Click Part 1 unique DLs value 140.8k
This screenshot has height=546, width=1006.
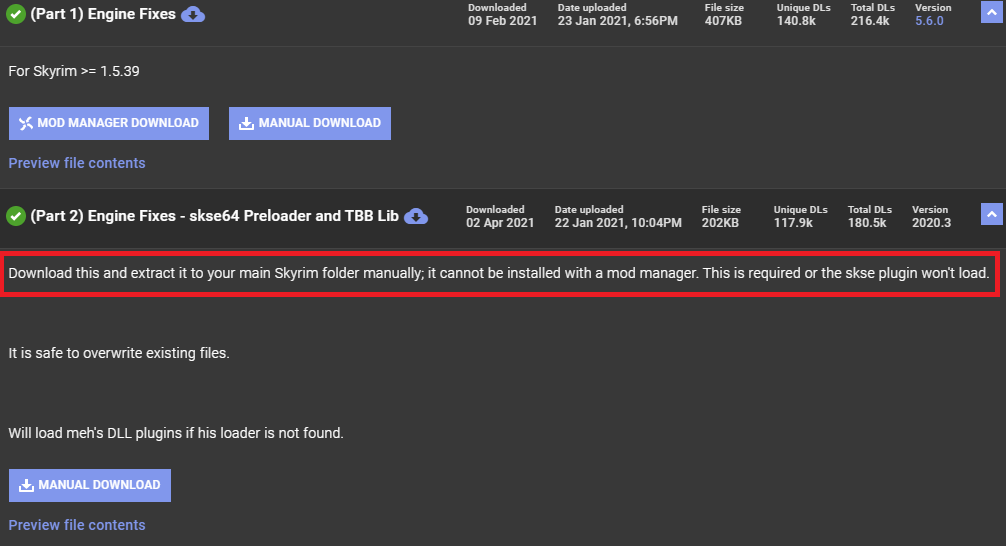click(x=796, y=21)
